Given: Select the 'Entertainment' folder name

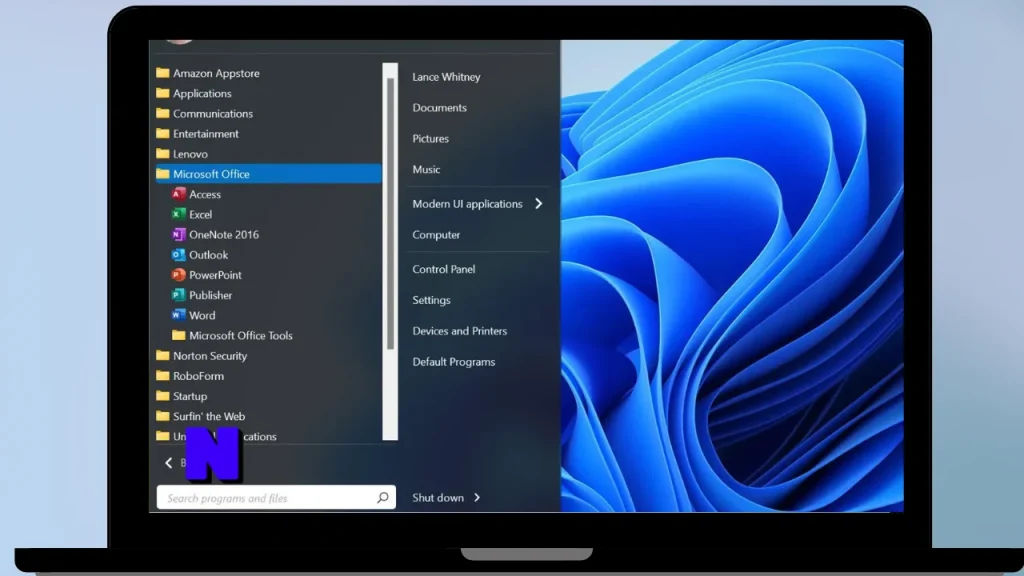Looking at the screenshot, I should (x=206, y=134).
